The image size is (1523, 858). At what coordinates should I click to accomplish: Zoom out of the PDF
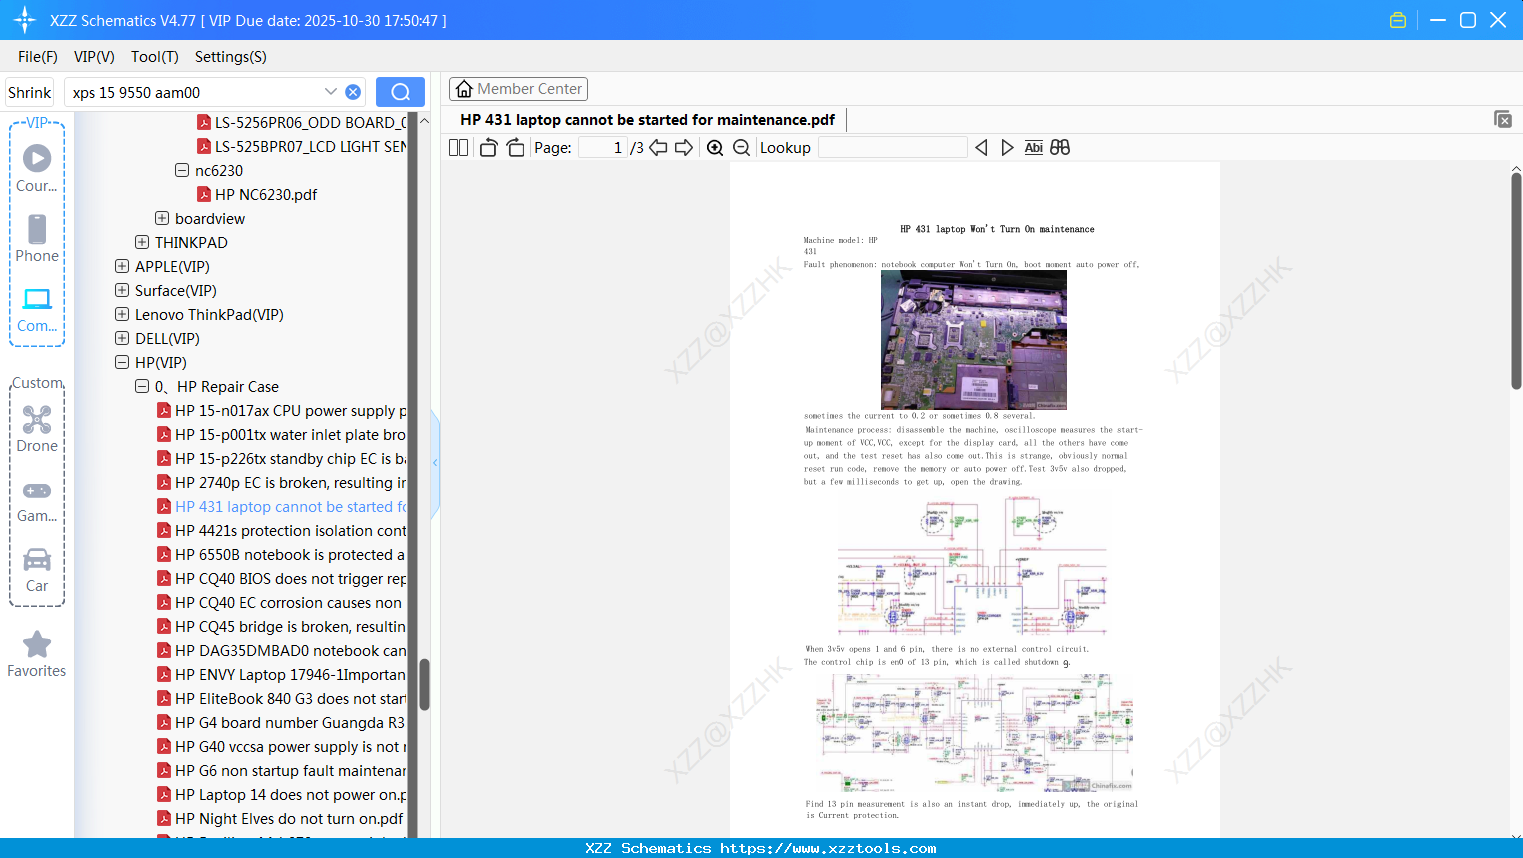[741, 148]
